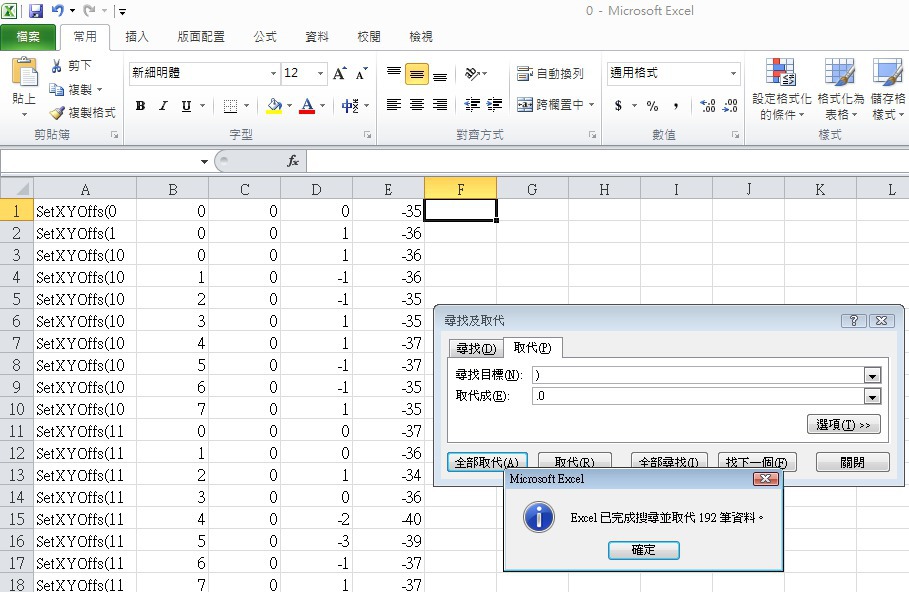Toggle Bold formatting
Viewport: 909px width, 592px height.
(140, 106)
